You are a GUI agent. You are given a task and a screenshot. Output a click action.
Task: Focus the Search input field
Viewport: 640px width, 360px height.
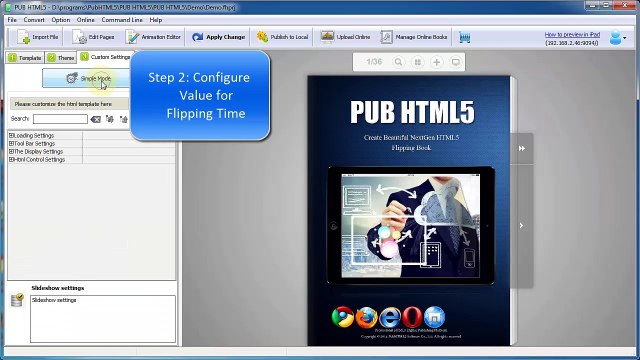60,119
